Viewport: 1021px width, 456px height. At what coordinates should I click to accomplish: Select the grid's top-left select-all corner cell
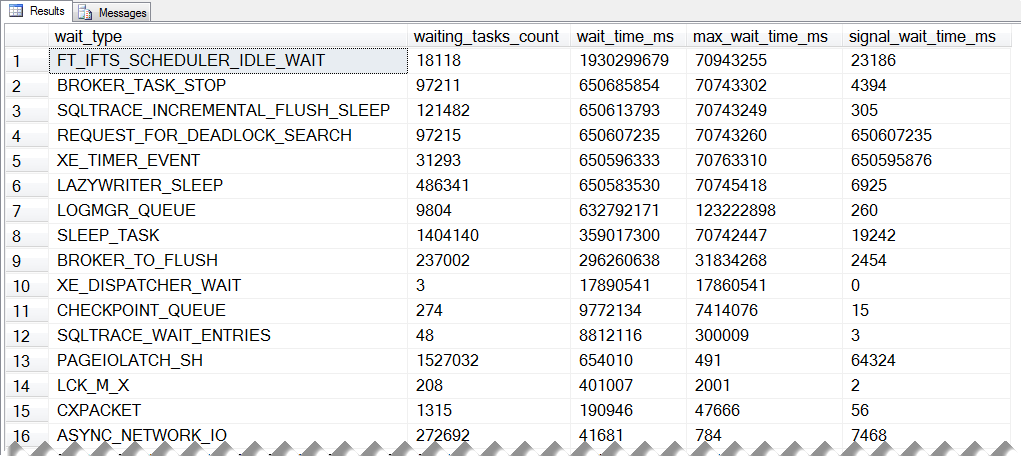(x=27, y=37)
